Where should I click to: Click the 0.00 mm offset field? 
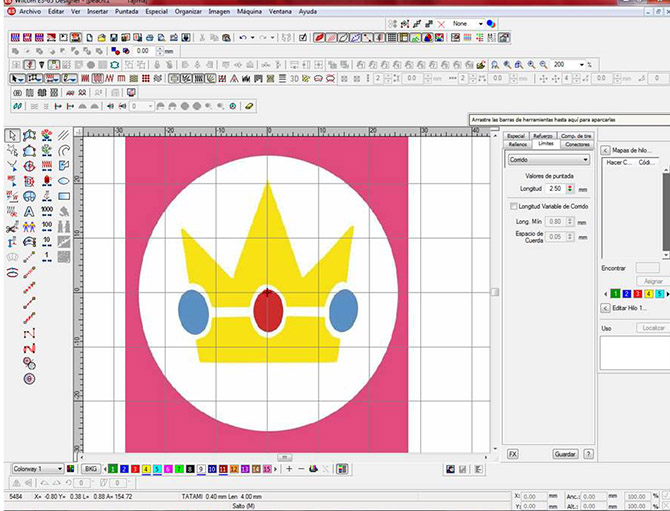[144, 51]
